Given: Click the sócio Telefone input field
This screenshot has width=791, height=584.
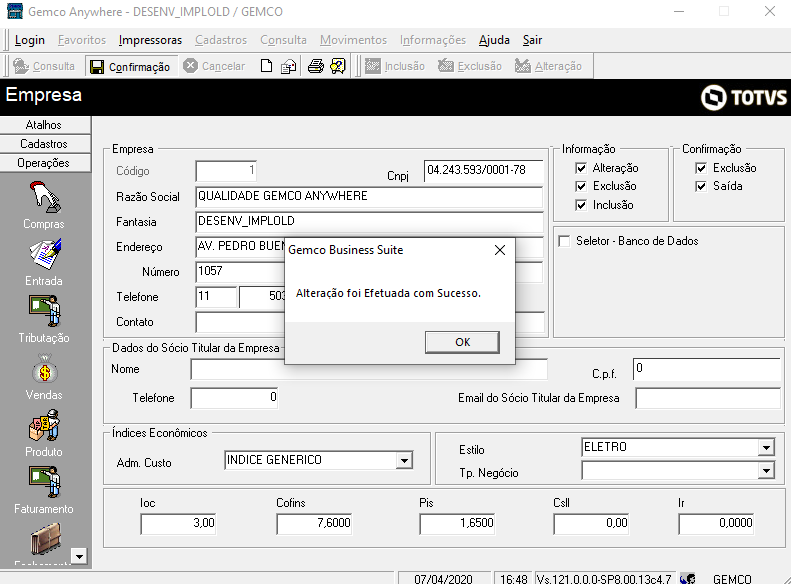Looking at the screenshot, I should pos(234,398).
